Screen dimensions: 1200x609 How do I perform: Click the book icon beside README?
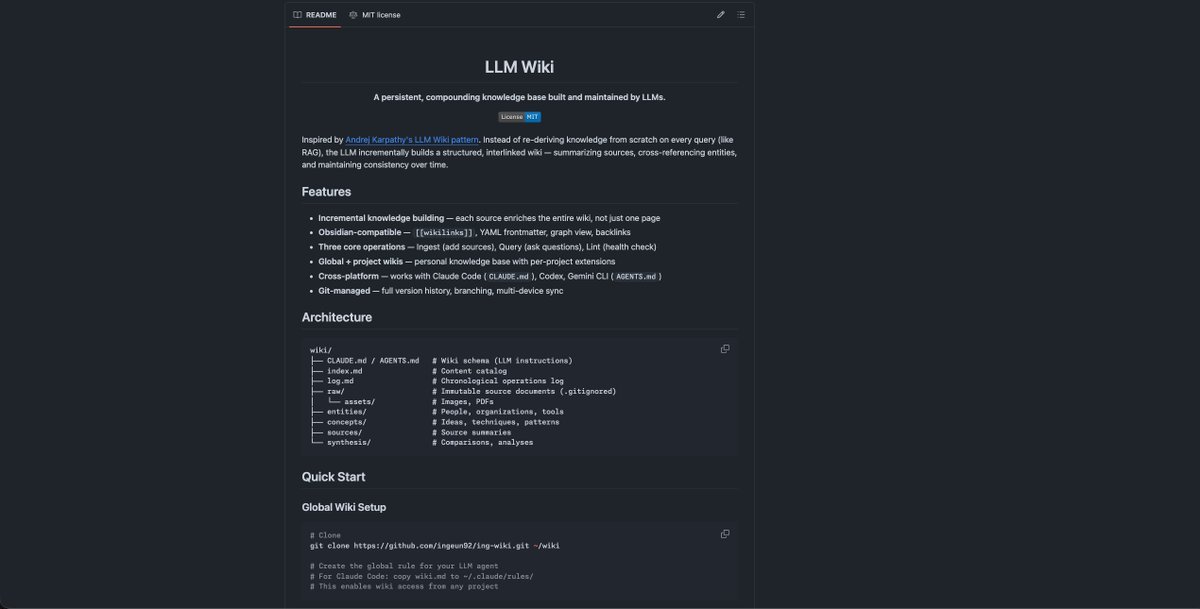(x=298, y=15)
